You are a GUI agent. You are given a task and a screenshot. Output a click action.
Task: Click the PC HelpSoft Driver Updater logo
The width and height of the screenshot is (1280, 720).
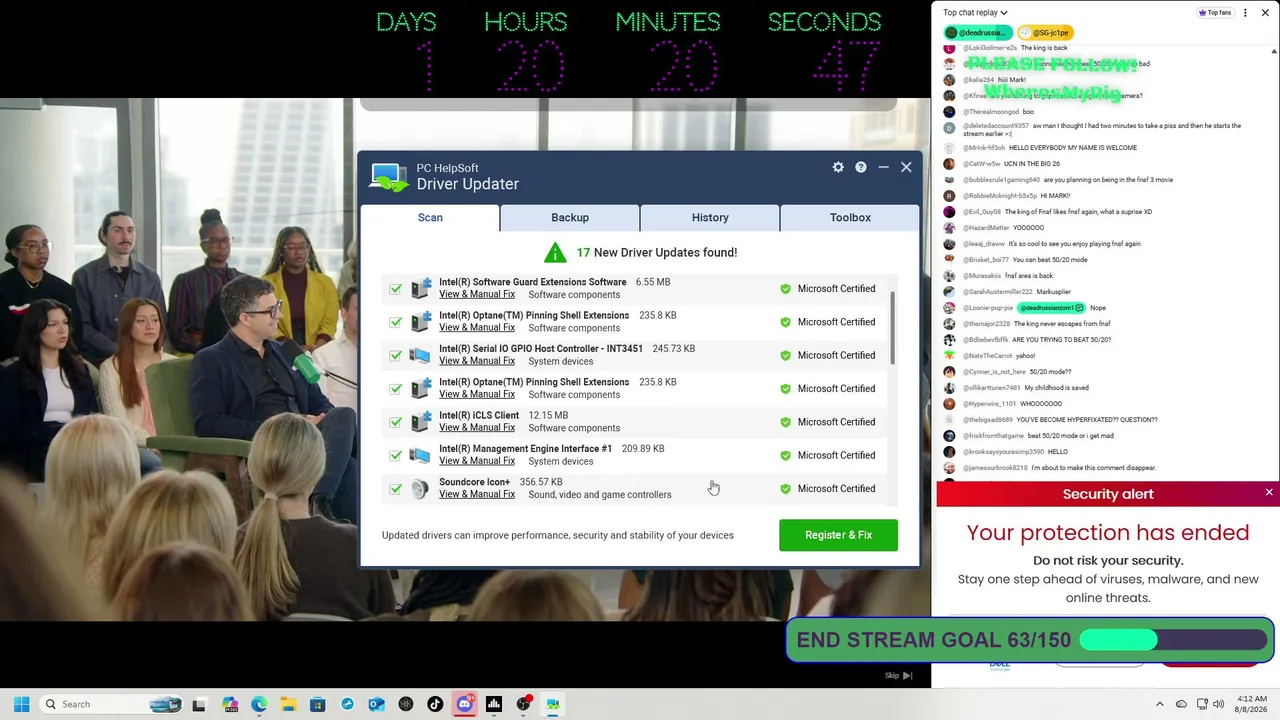(x=388, y=177)
